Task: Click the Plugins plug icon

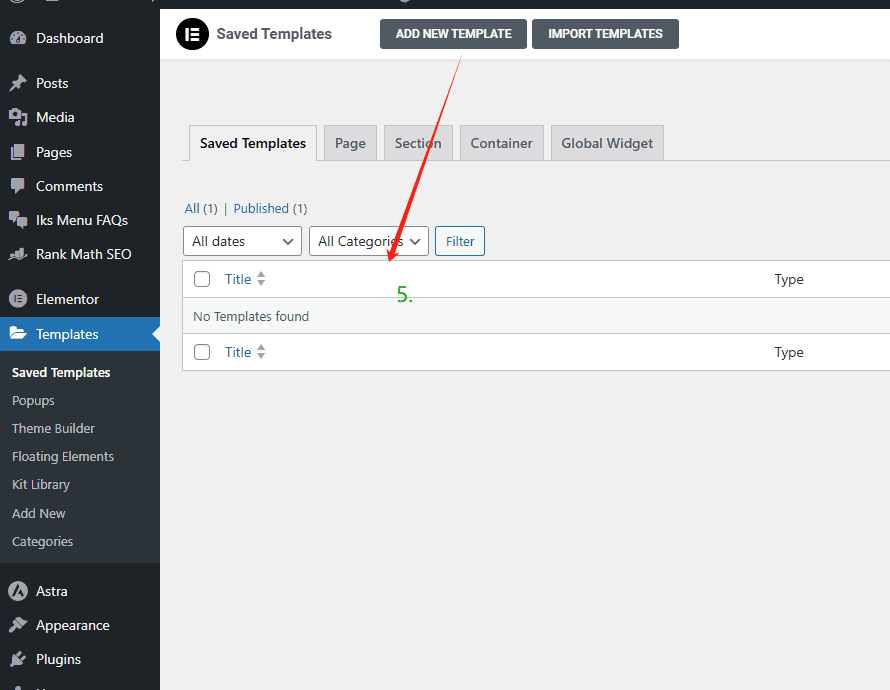Action: coord(18,659)
